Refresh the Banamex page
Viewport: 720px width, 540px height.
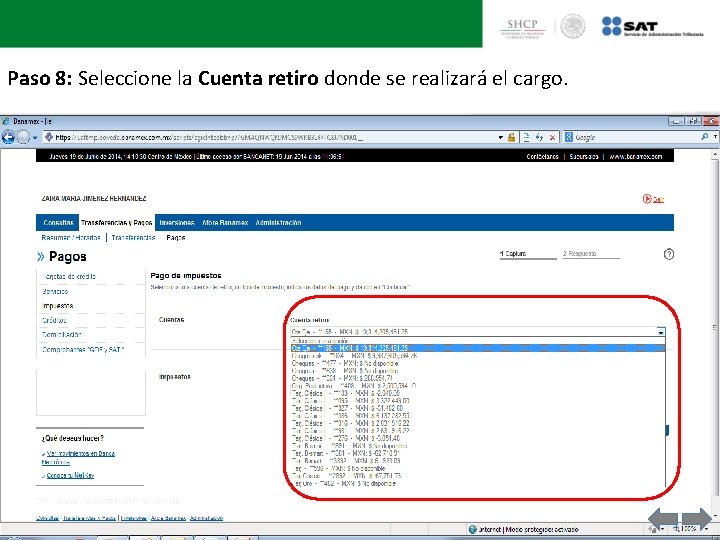[x=540, y=137]
